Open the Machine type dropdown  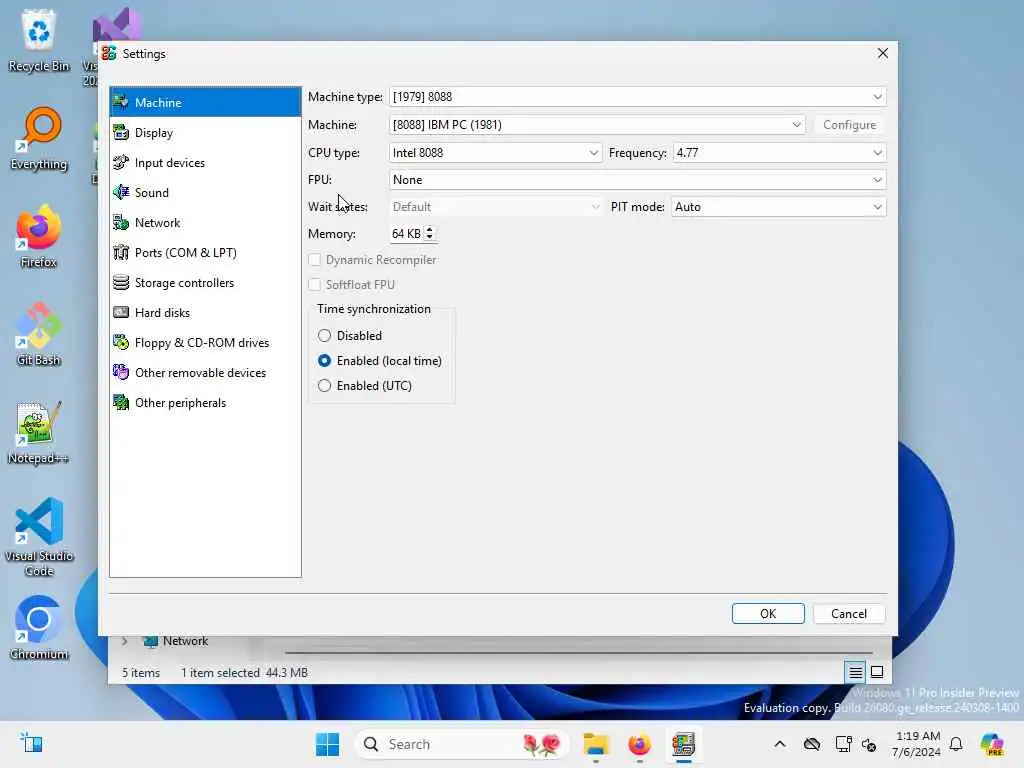click(x=637, y=97)
